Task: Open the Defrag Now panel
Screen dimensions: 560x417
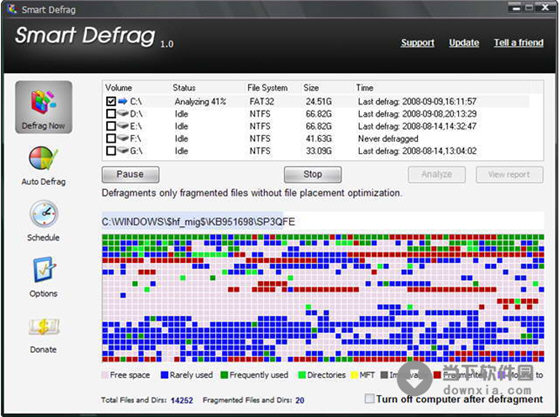Action: 44,107
